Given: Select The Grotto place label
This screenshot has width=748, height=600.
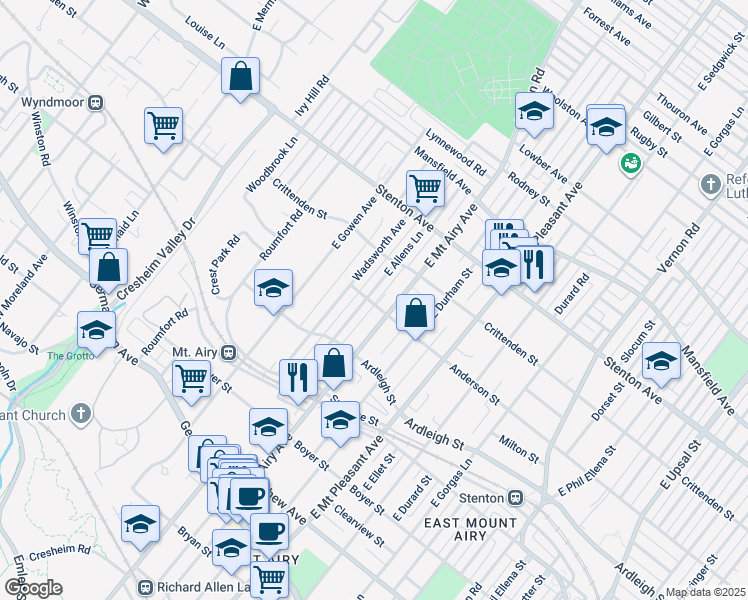Looking at the screenshot, I should (x=71, y=356).
